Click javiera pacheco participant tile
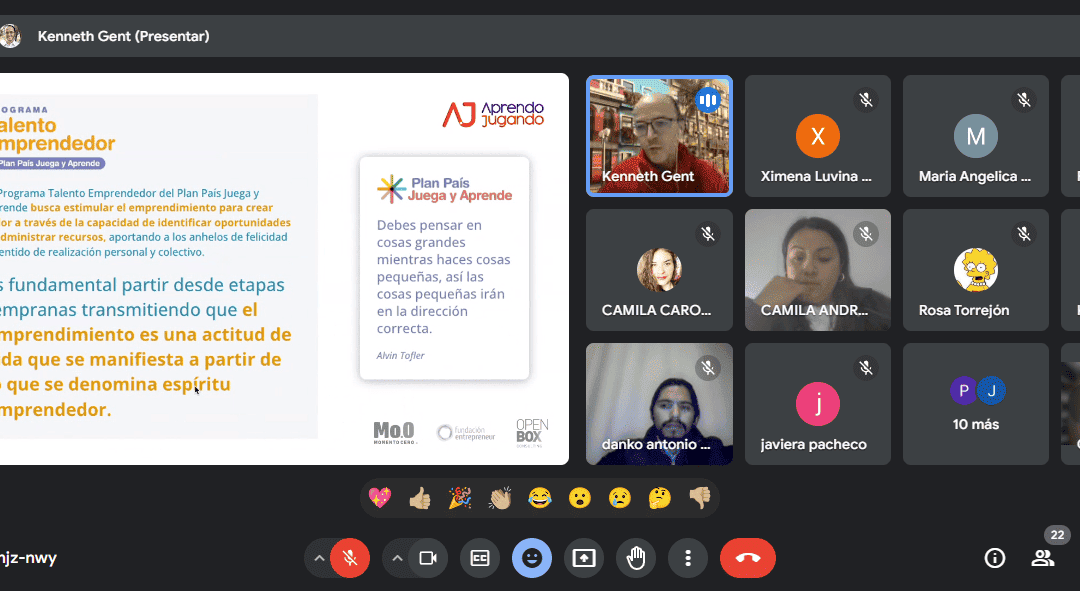1080x591 pixels. (818, 404)
